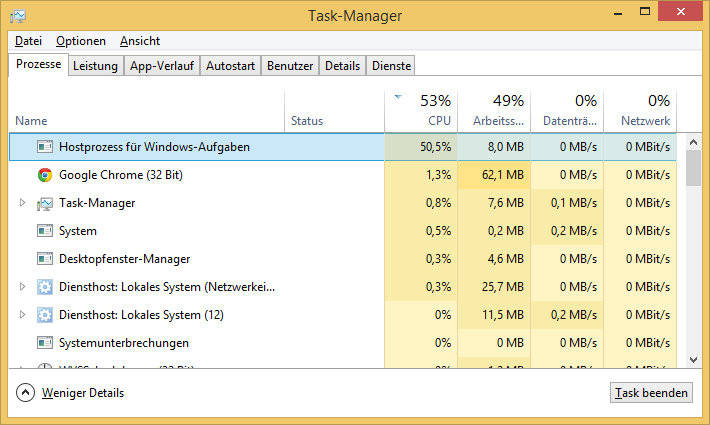This screenshot has width=710, height=425.
Task: Switch to the Dienste tab
Action: tap(391, 66)
